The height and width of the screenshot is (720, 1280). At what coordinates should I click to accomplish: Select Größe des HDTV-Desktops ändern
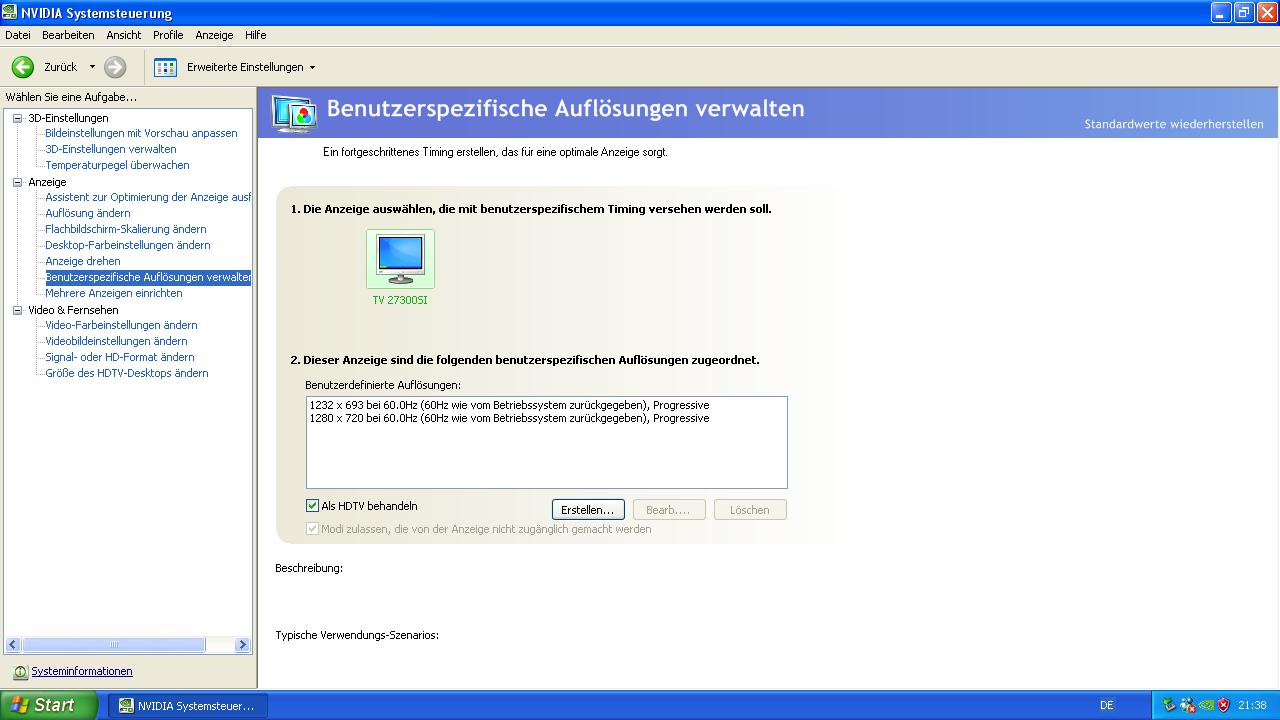click(x=127, y=373)
